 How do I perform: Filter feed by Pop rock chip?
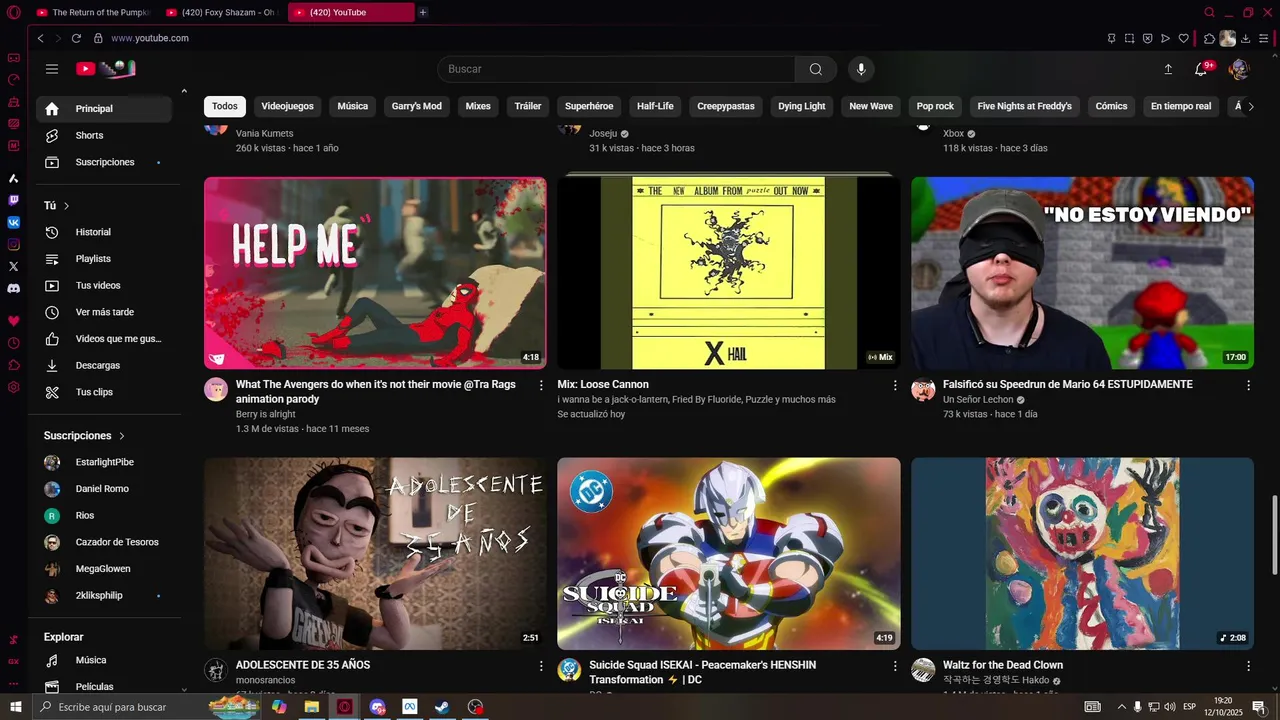(x=935, y=106)
